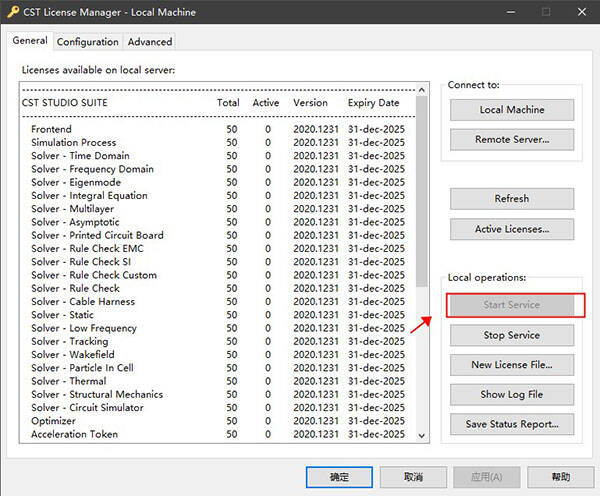Select the Acceleration Token license entry
600x496 pixels.
click(x=74, y=434)
